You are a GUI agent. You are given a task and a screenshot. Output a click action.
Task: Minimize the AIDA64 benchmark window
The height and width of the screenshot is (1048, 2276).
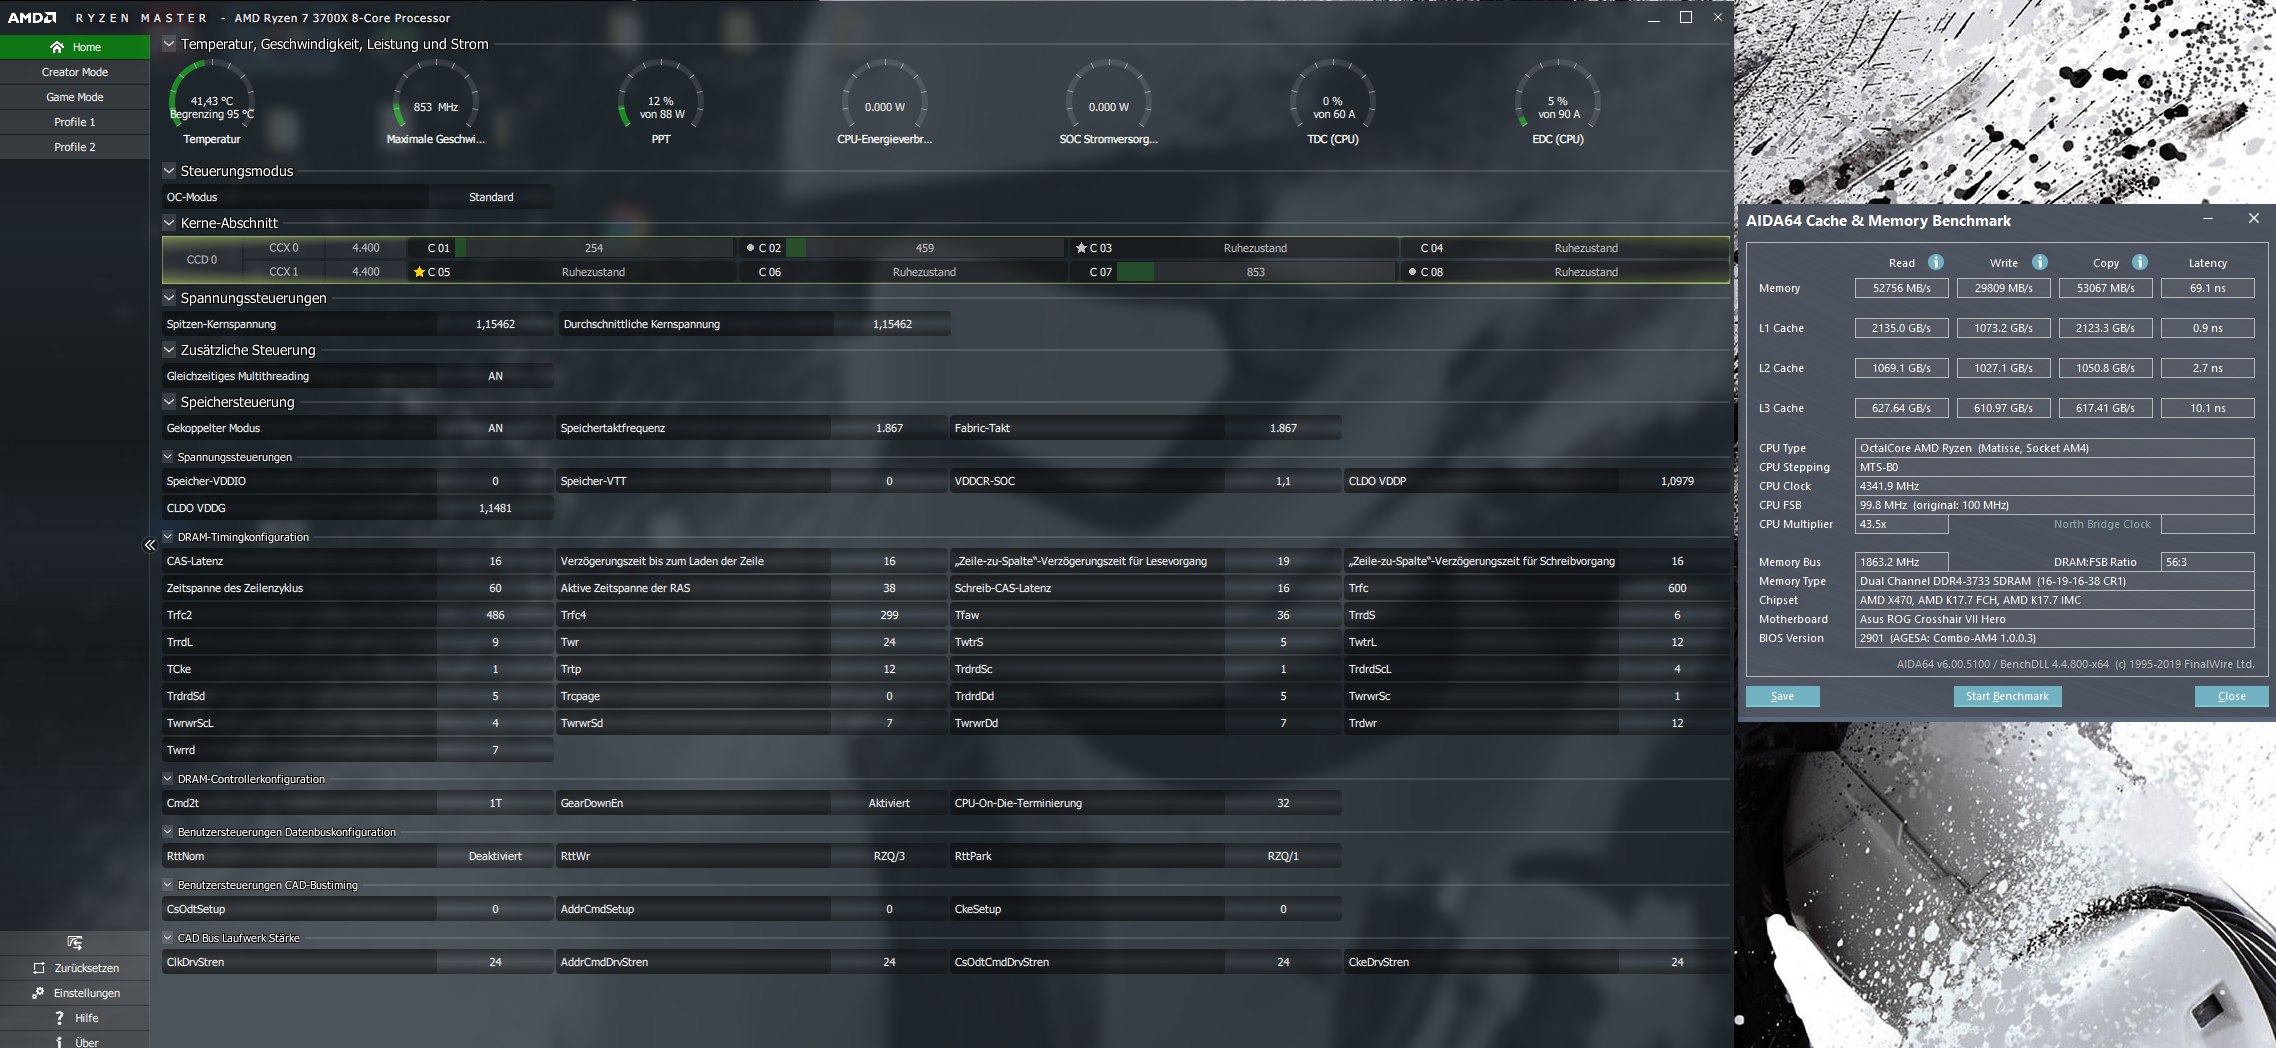[x=2207, y=219]
